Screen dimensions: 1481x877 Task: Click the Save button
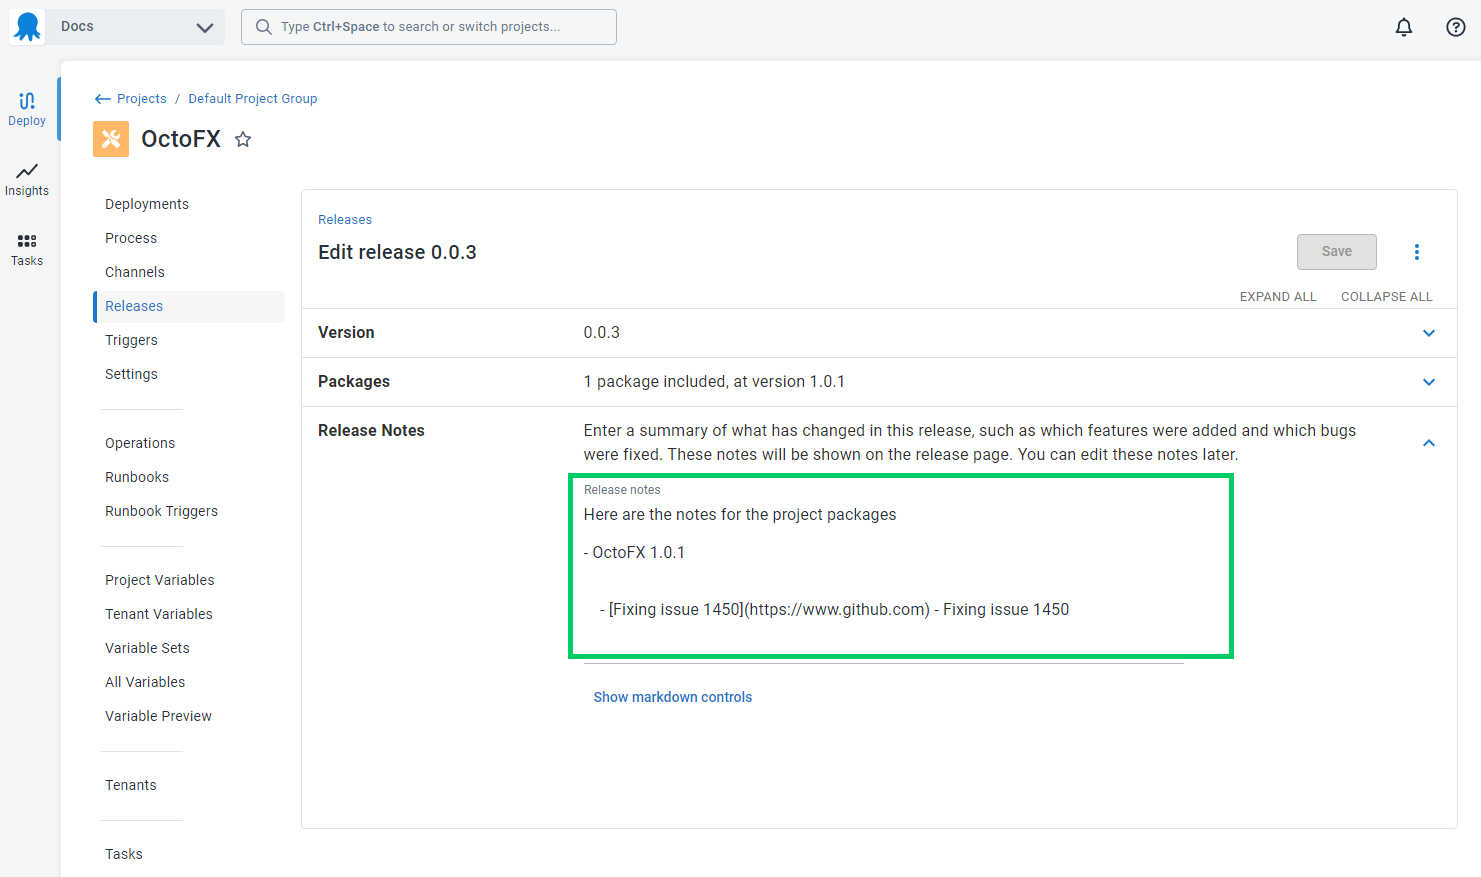point(1337,252)
